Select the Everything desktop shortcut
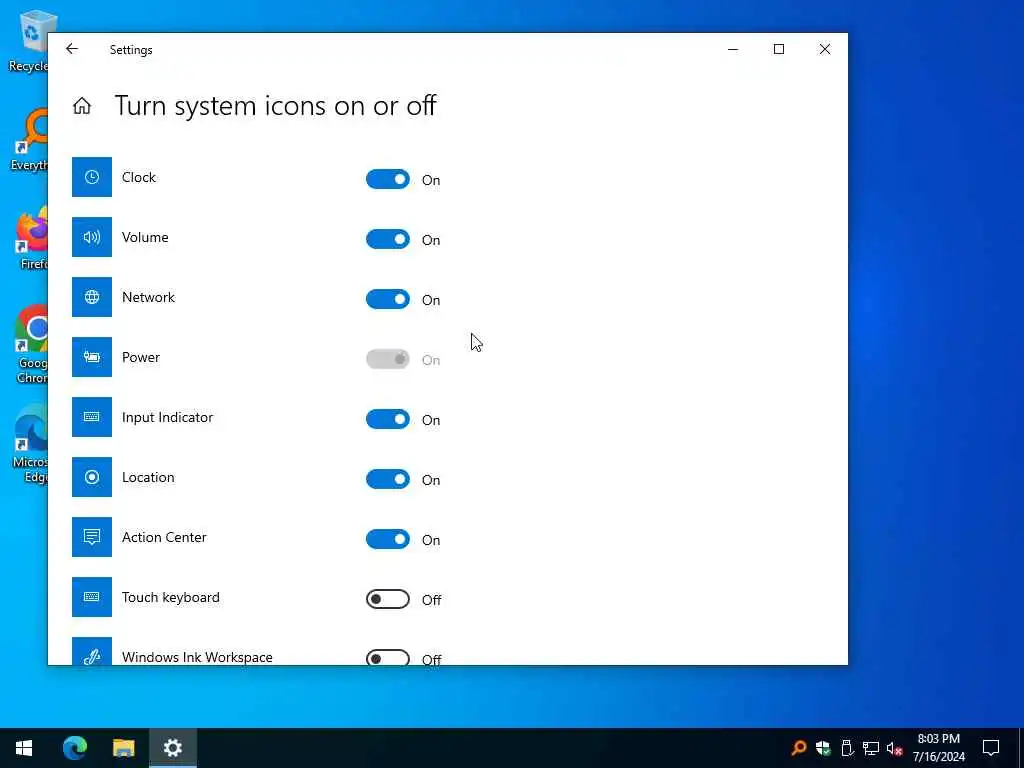Screen dimensions: 1024x768 coord(31,140)
